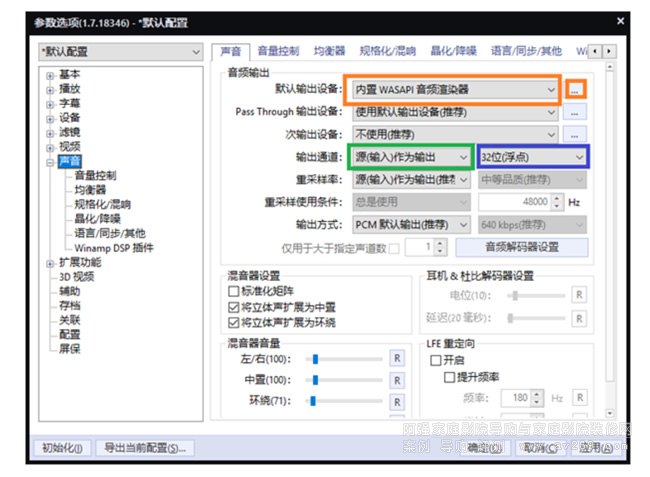This screenshot has width=650, height=477.
Task: Expand the 扩展功能 tree node
Action: [51, 262]
